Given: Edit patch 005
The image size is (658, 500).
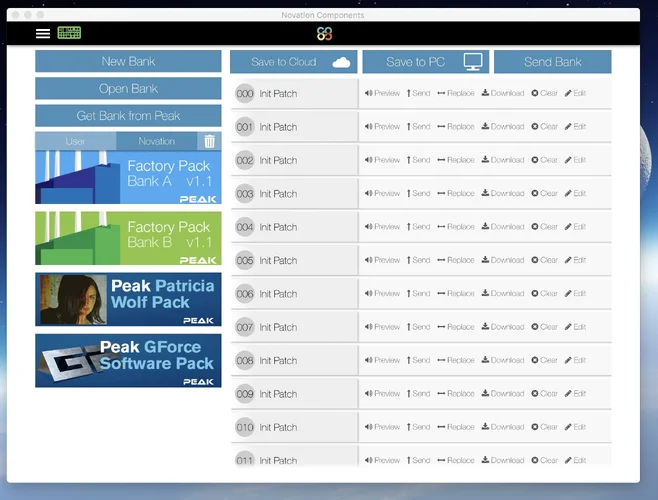Looking at the screenshot, I should coord(575,260).
